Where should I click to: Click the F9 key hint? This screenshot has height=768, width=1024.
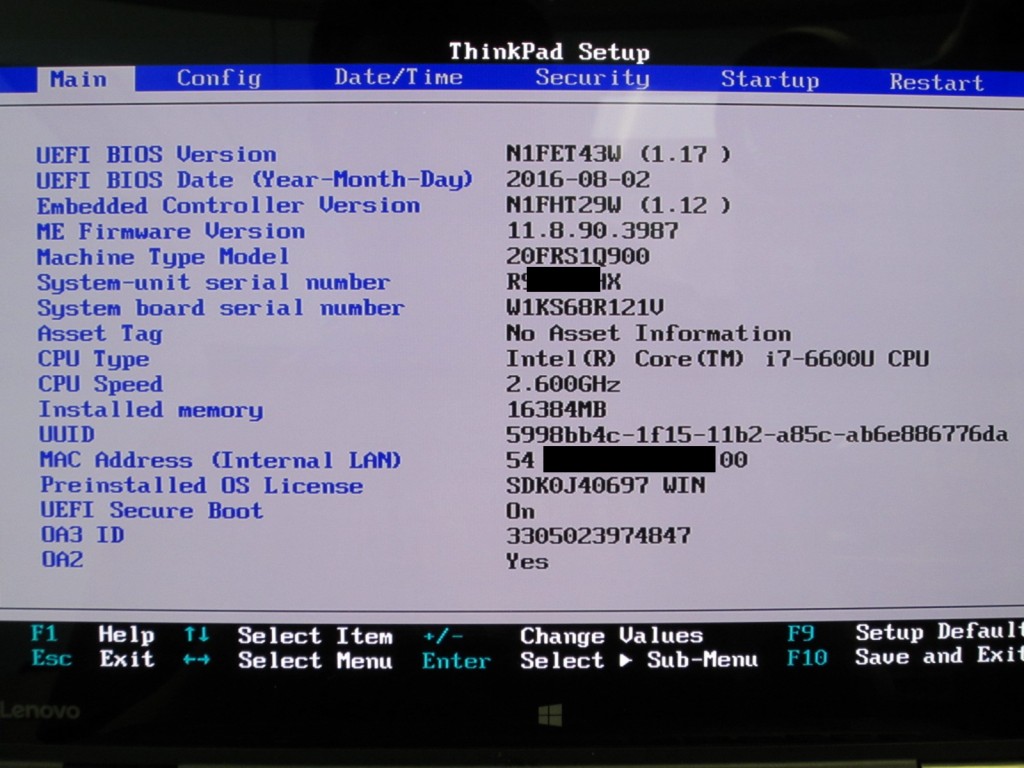tap(801, 633)
